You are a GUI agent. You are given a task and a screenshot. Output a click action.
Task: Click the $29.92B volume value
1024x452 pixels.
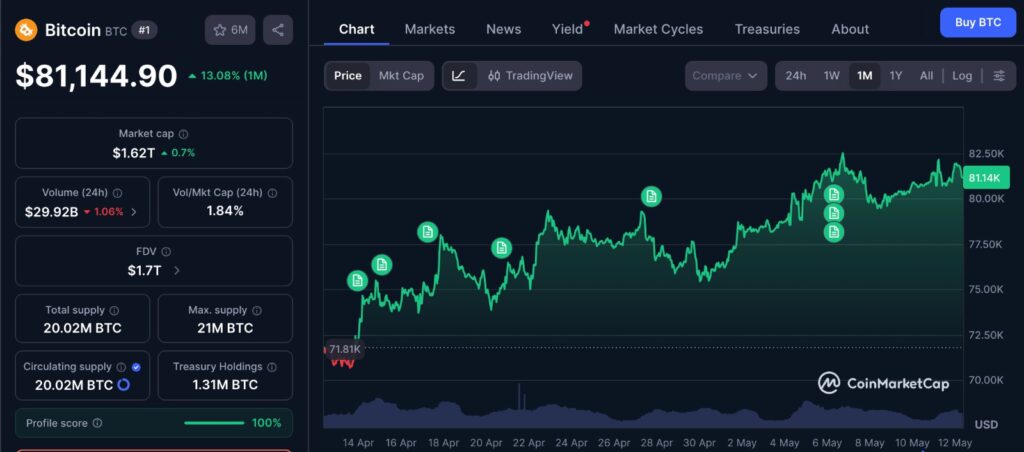point(52,212)
